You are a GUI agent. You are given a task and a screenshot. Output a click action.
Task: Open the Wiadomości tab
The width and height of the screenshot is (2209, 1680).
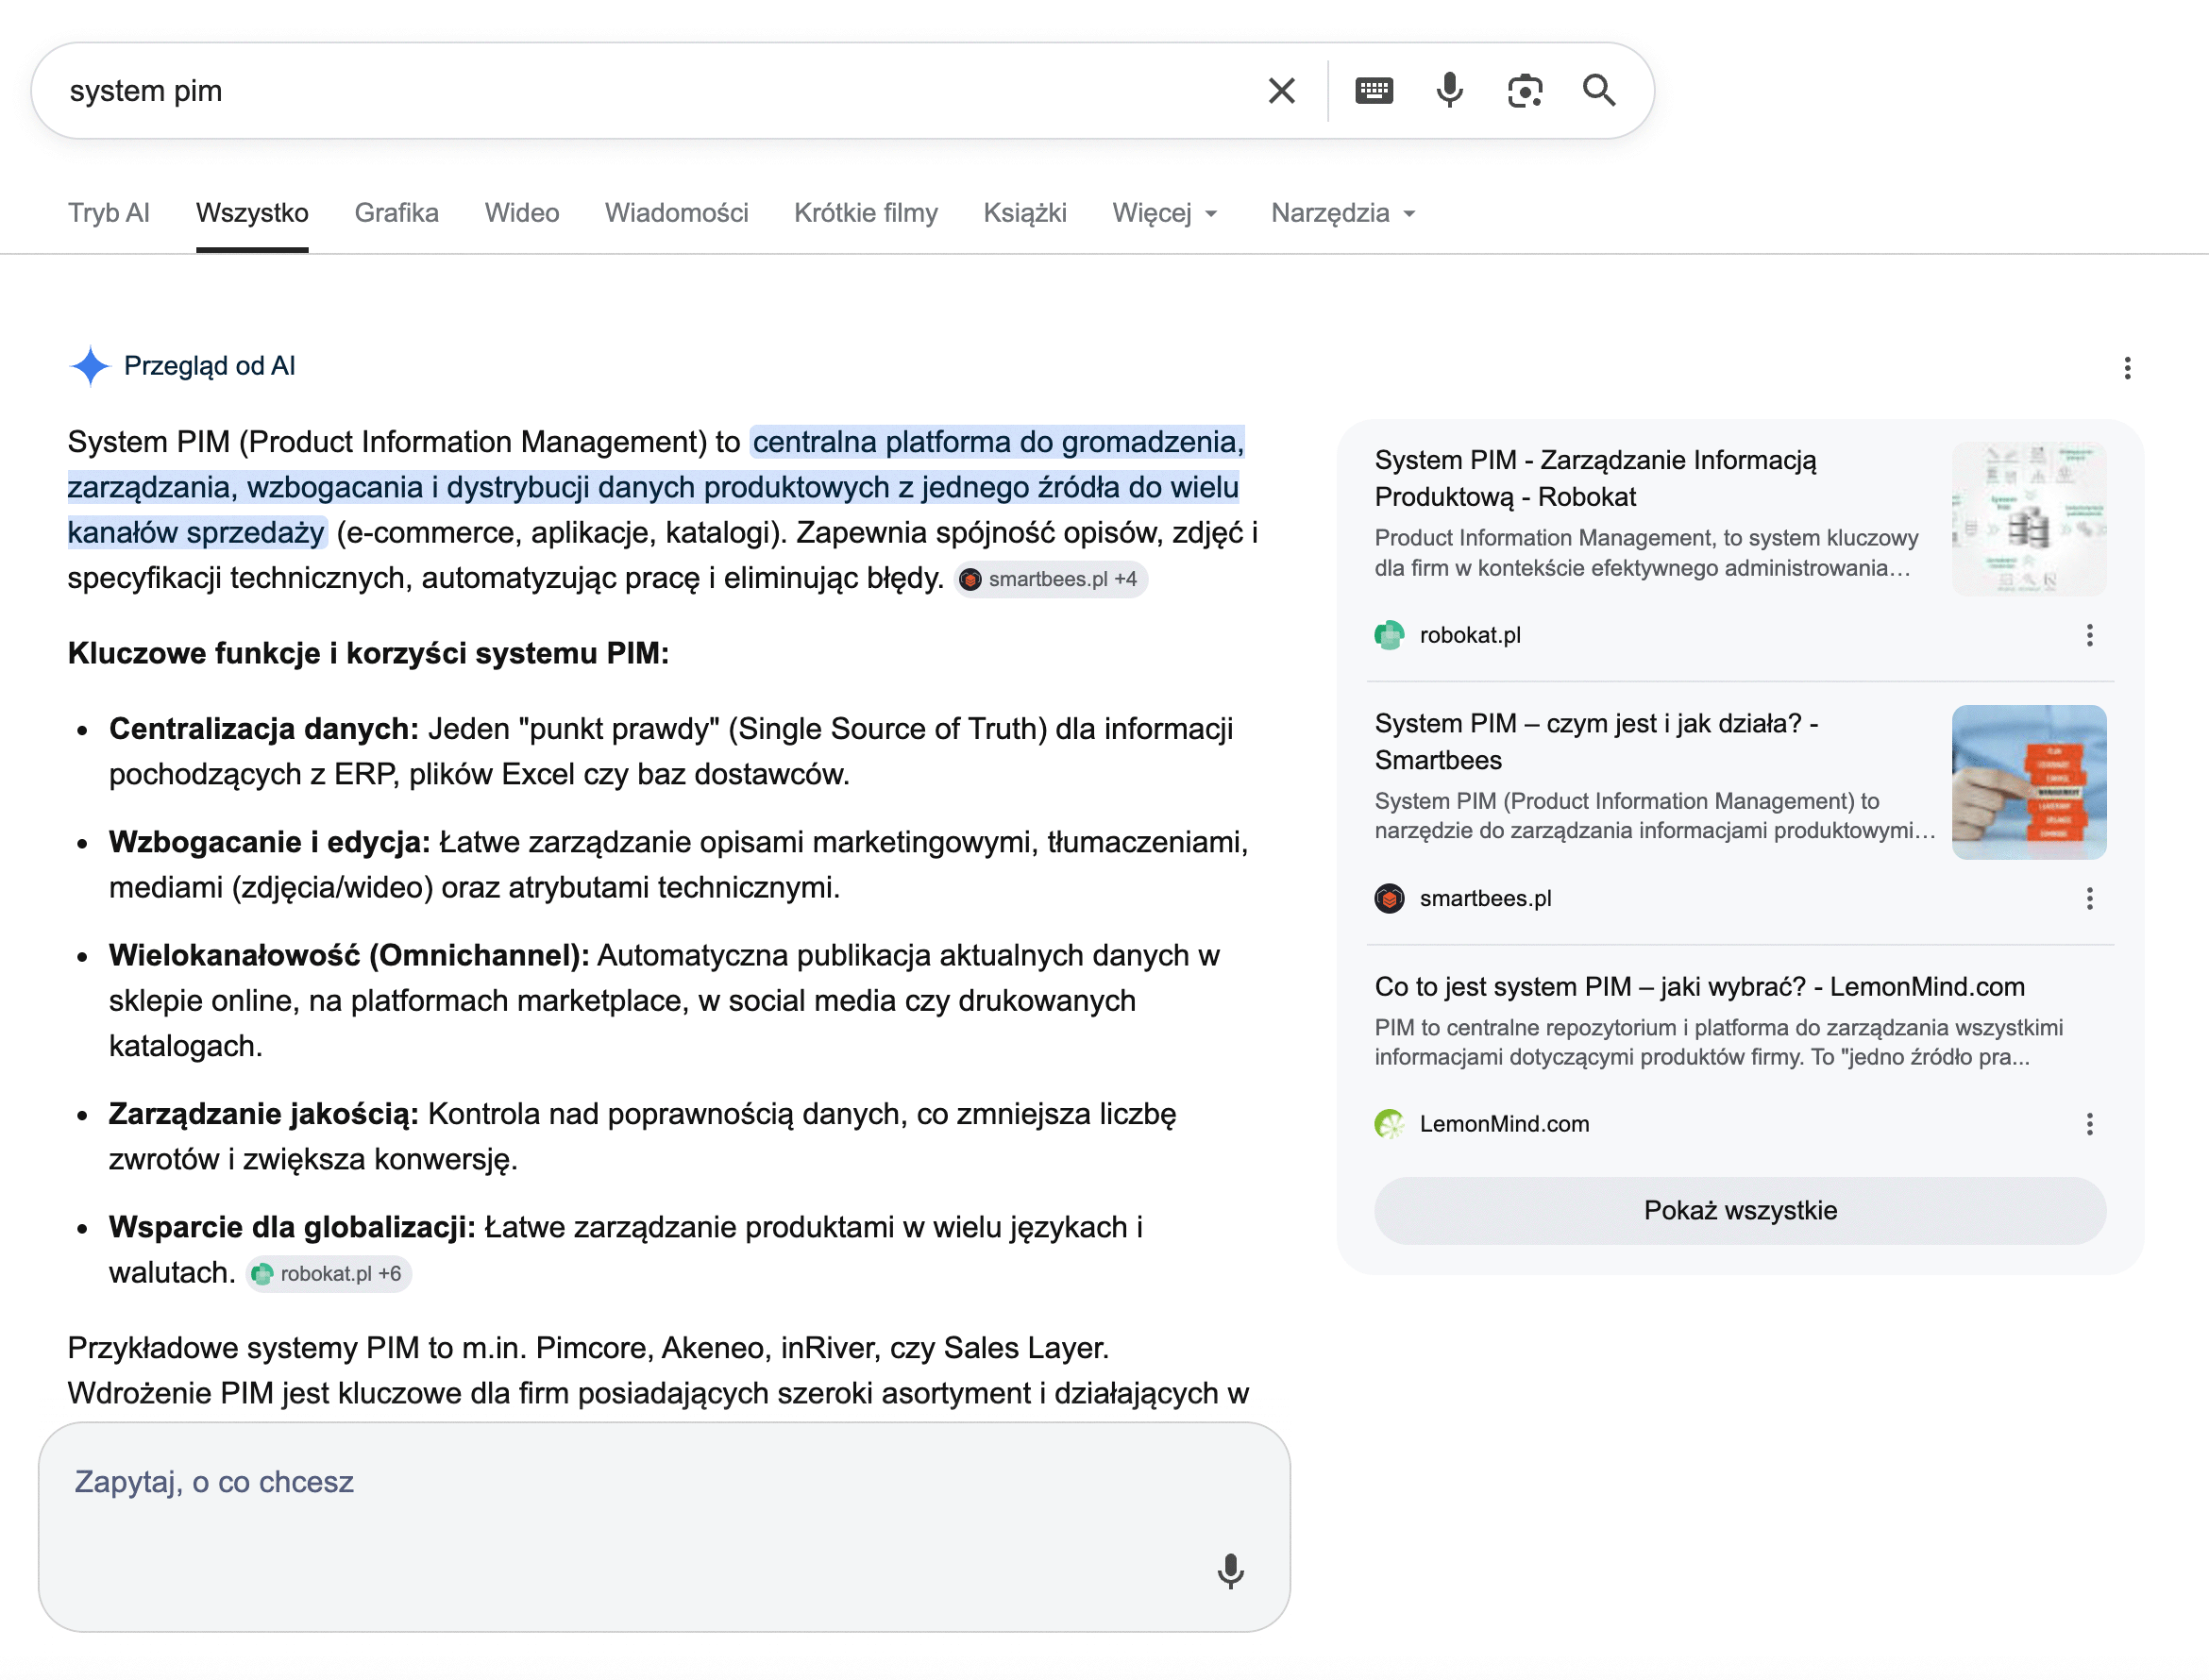677,213
